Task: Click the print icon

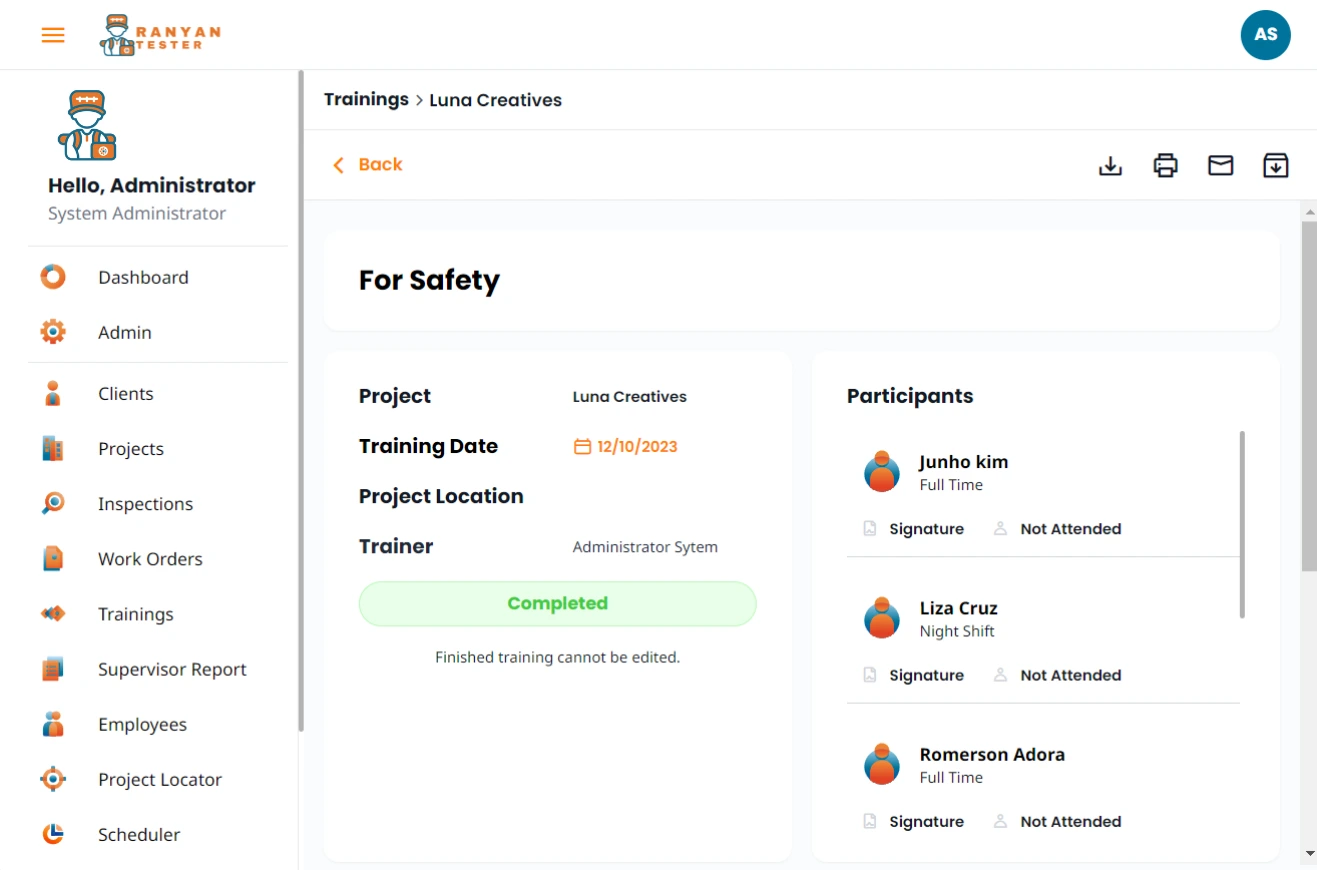Action: click(1165, 165)
